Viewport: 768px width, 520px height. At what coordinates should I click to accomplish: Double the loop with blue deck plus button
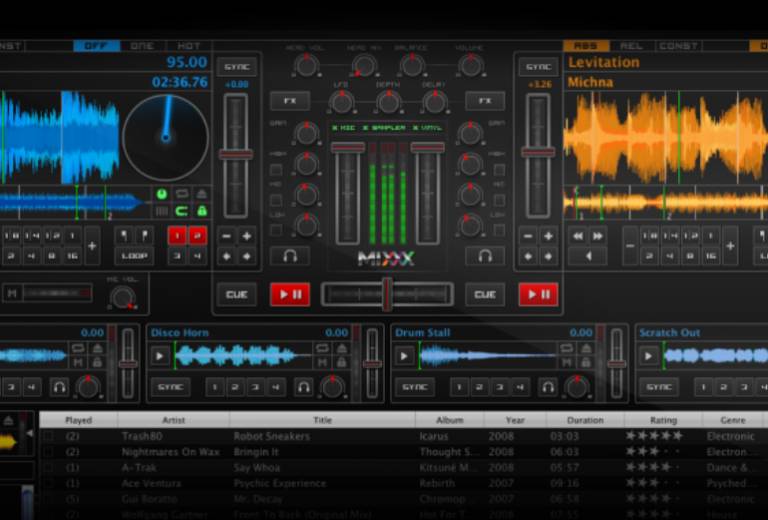(x=92, y=246)
